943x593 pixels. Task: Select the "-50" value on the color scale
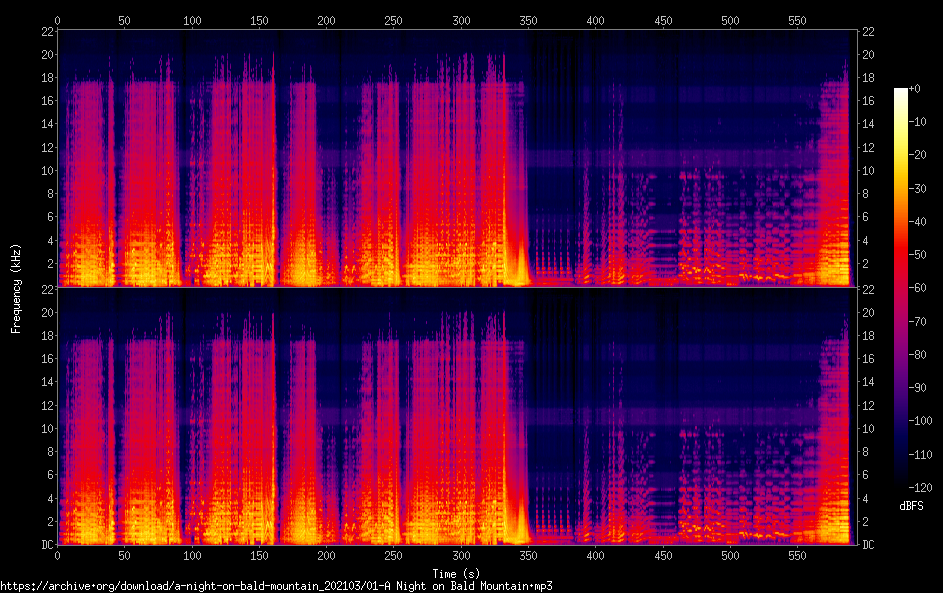pyautogui.click(x=917, y=254)
